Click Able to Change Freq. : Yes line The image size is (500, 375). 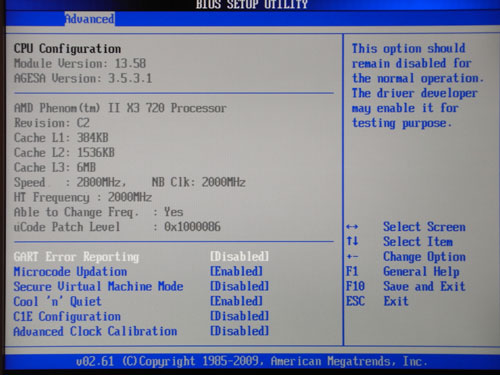tap(99, 212)
